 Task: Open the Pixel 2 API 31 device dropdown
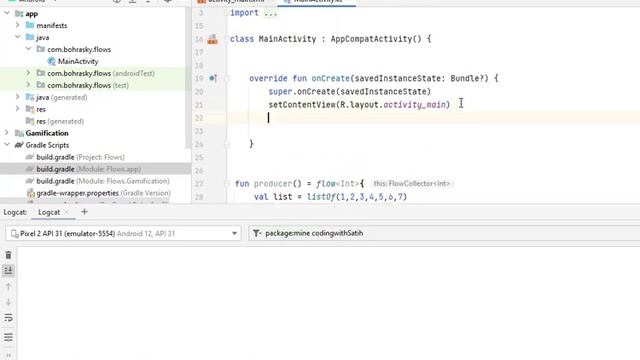[123, 233]
